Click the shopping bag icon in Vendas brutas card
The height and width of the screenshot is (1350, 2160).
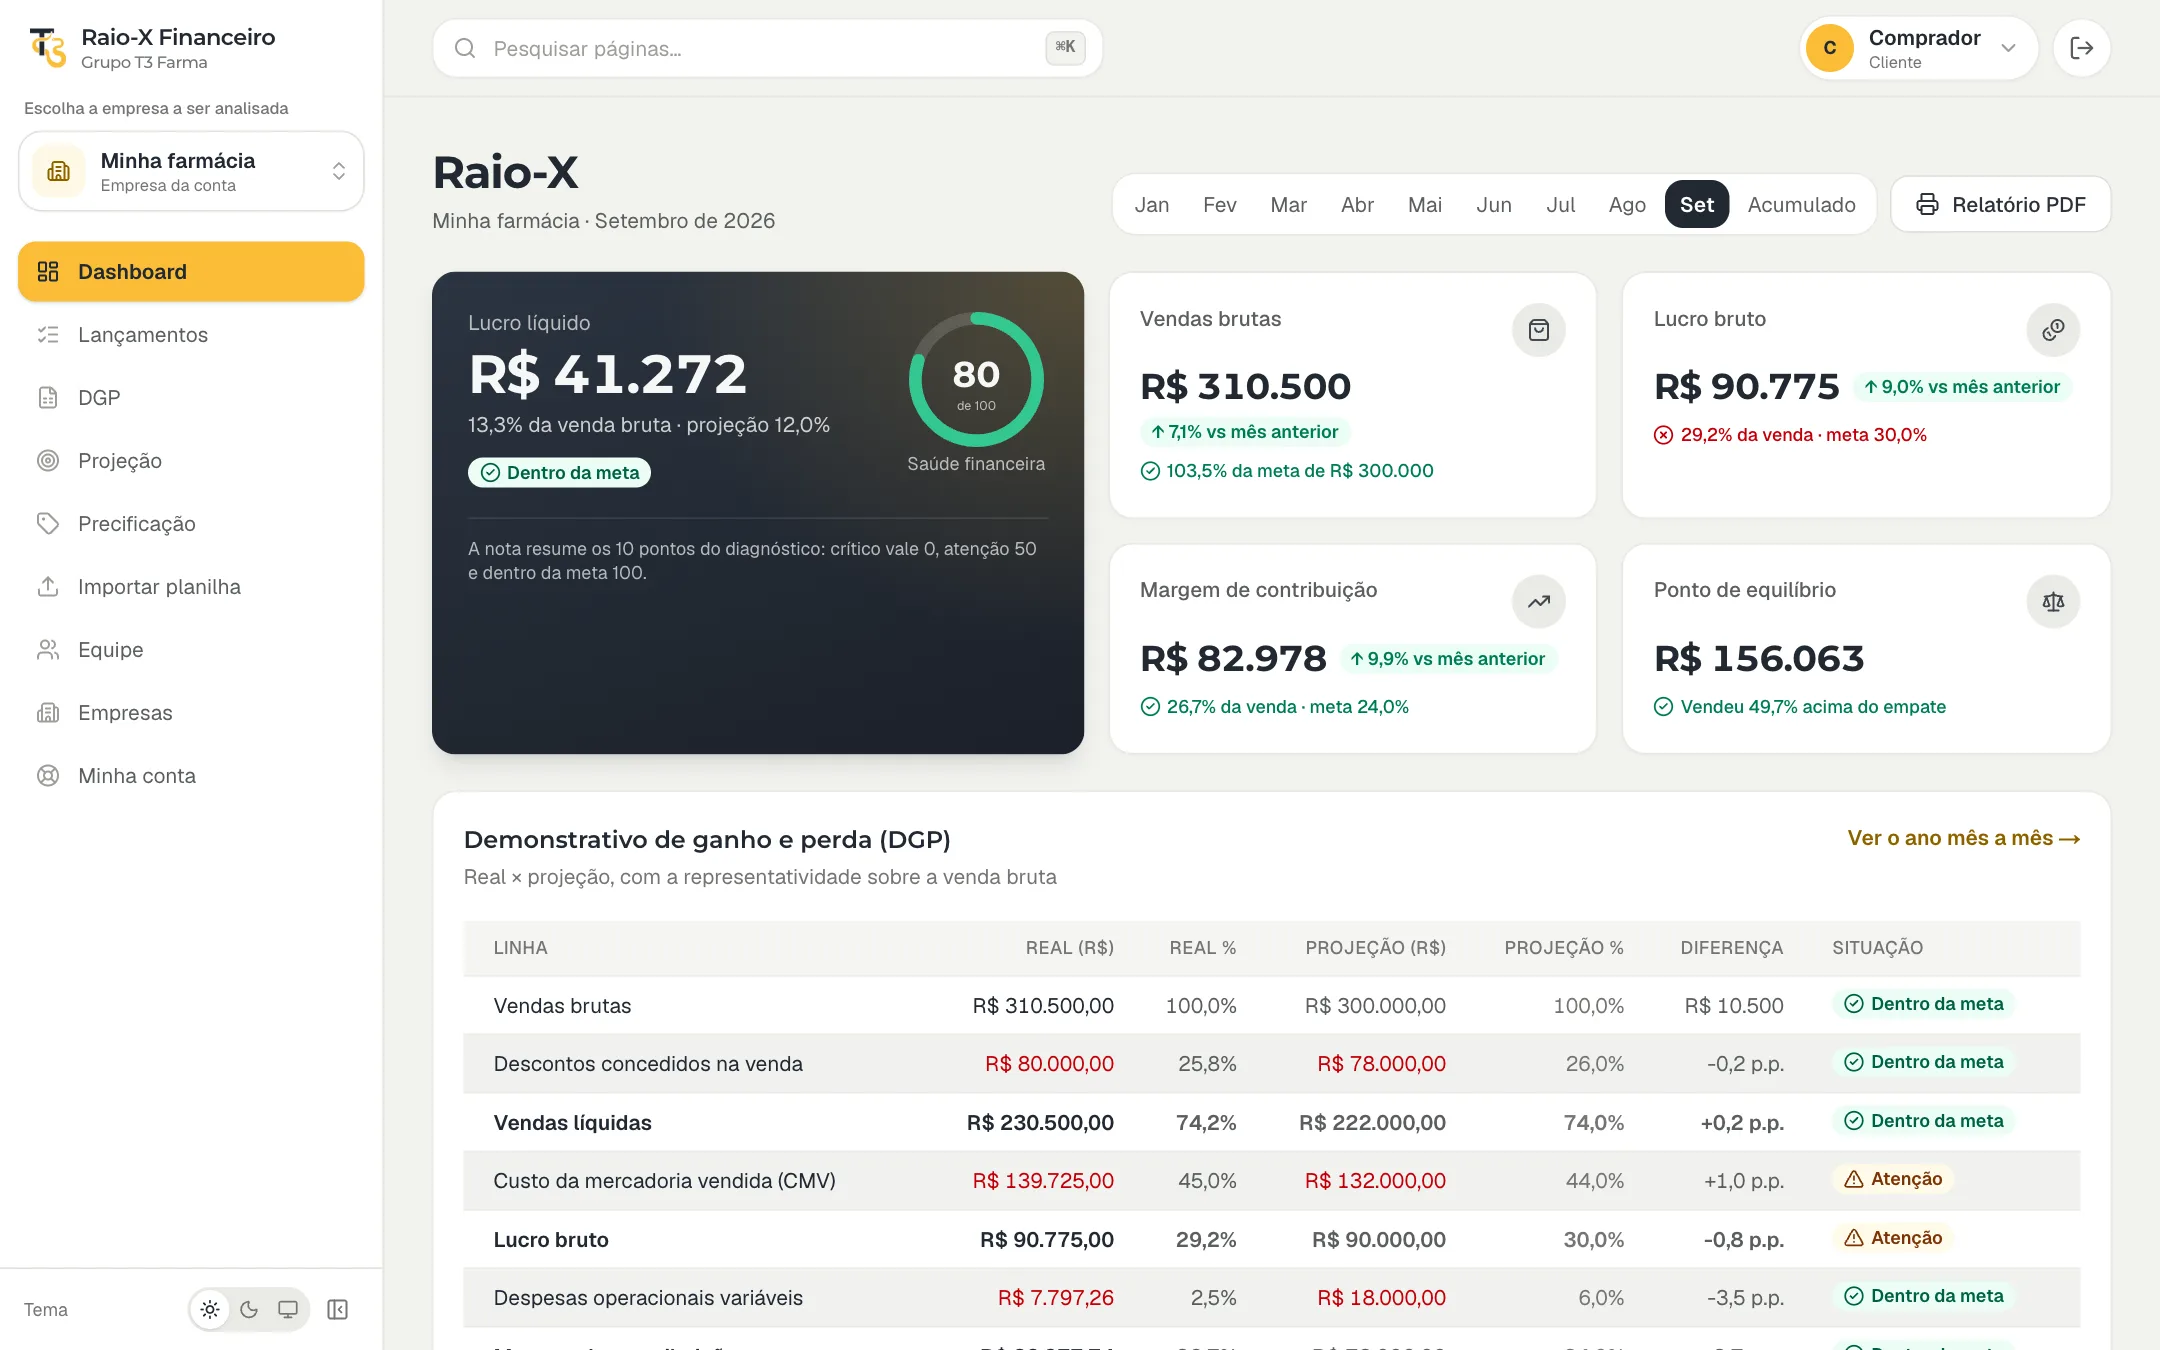pos(1538,330)
